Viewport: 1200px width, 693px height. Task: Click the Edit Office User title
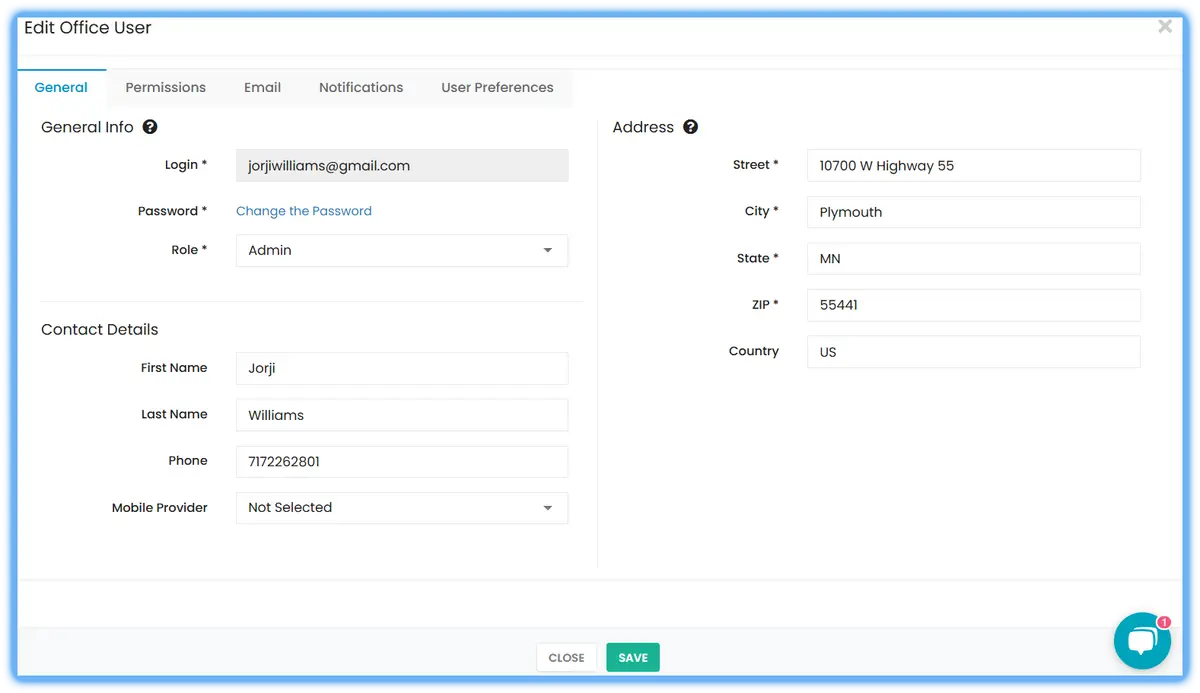point(88,28)
